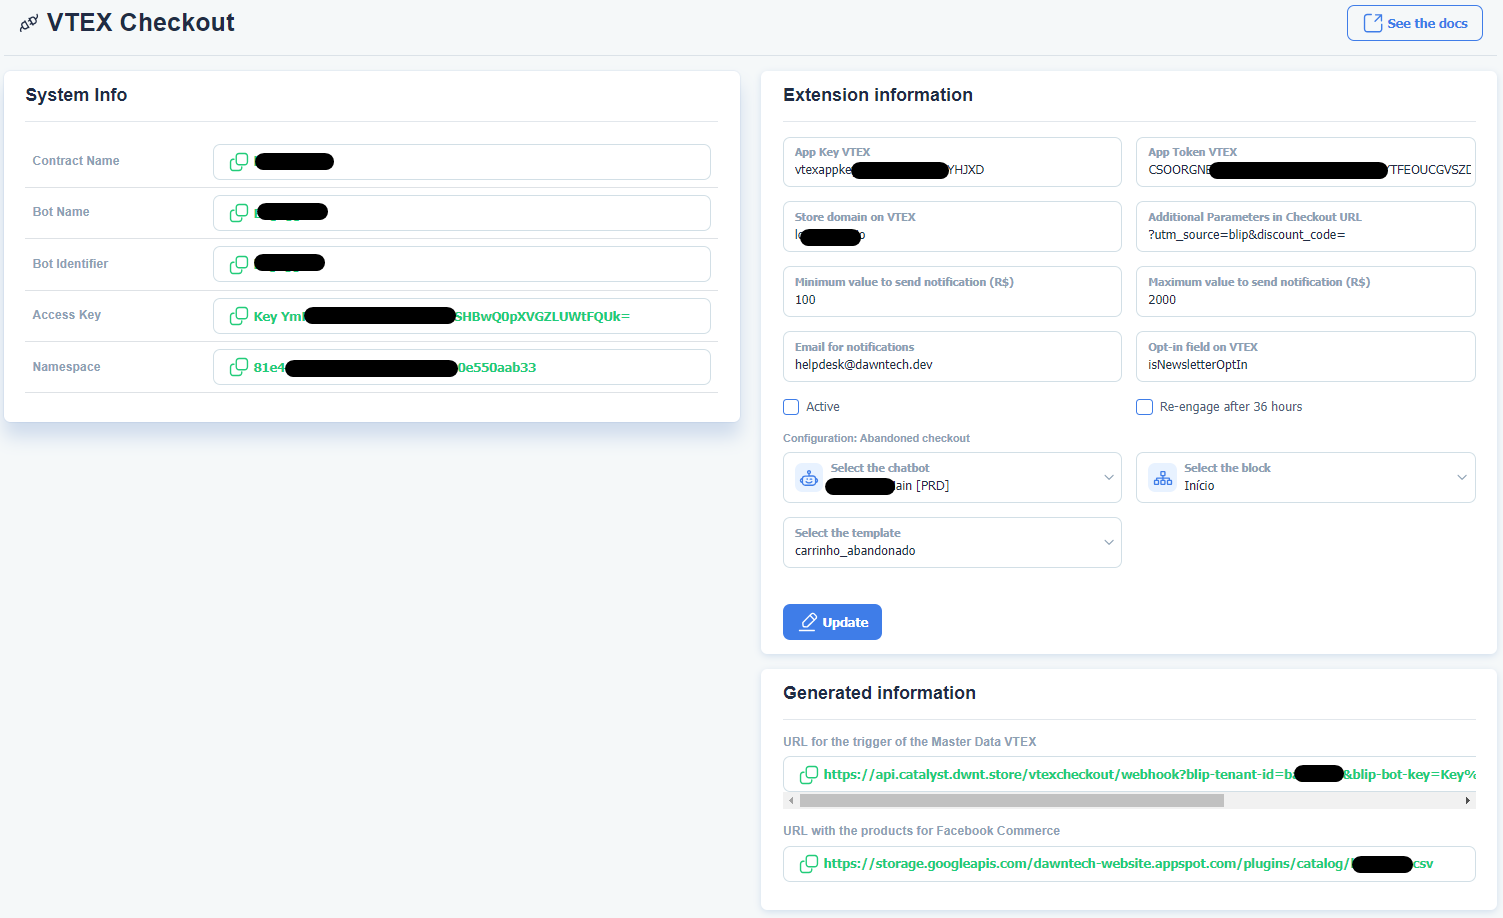Copy the Contract Name value

tap(239, 162)
